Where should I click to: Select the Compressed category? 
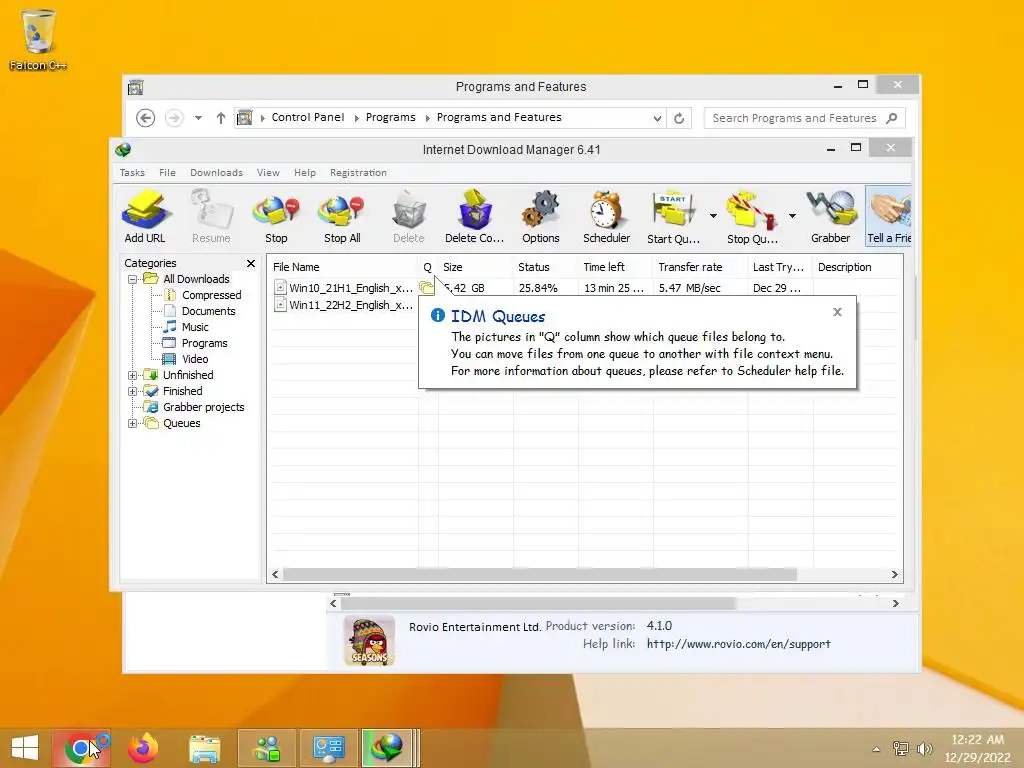(x=212, y=295)
